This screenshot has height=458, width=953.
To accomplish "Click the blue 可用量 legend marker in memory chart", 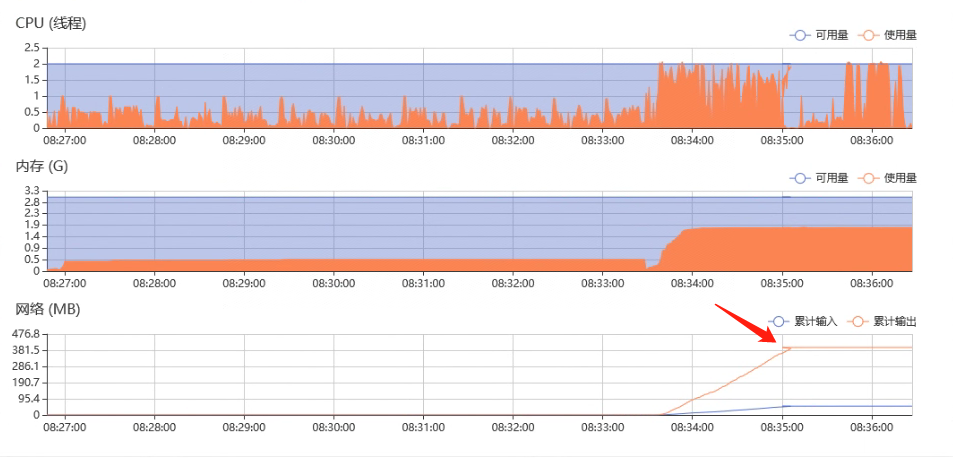I will (799, 178).
